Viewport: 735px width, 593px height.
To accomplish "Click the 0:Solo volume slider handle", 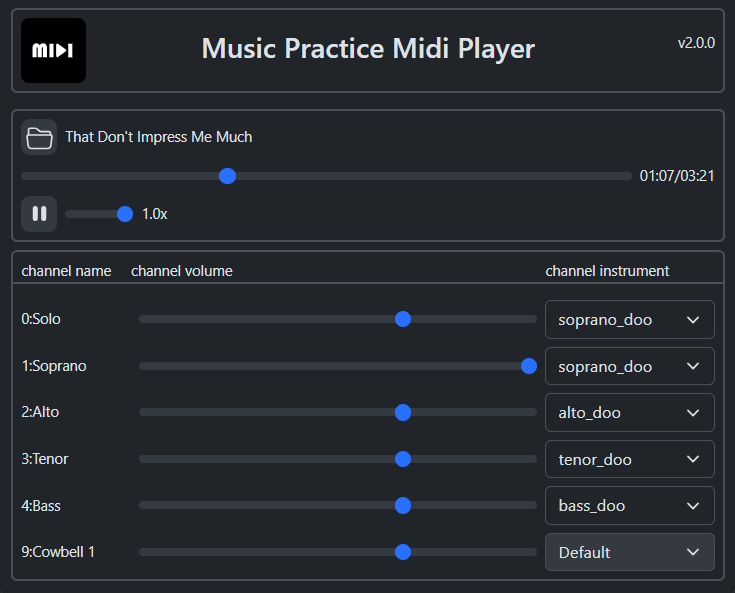I will [x=403, y=319].
